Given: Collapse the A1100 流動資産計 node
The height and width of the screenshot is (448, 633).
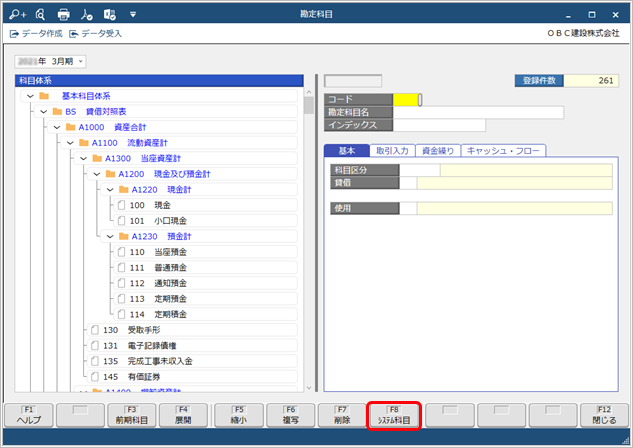Looking at the screenshot, I should [70, 143].
